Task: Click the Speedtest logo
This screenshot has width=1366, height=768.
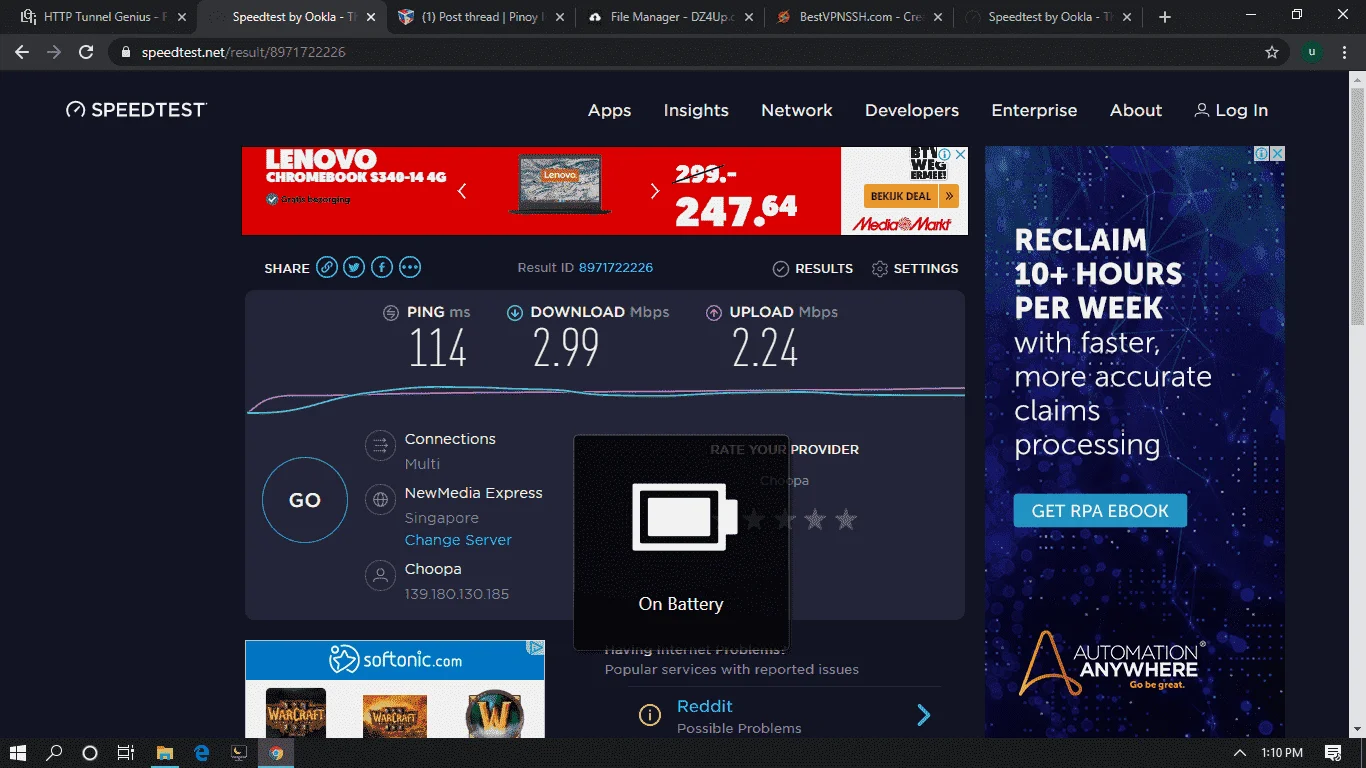Action: 136,110
